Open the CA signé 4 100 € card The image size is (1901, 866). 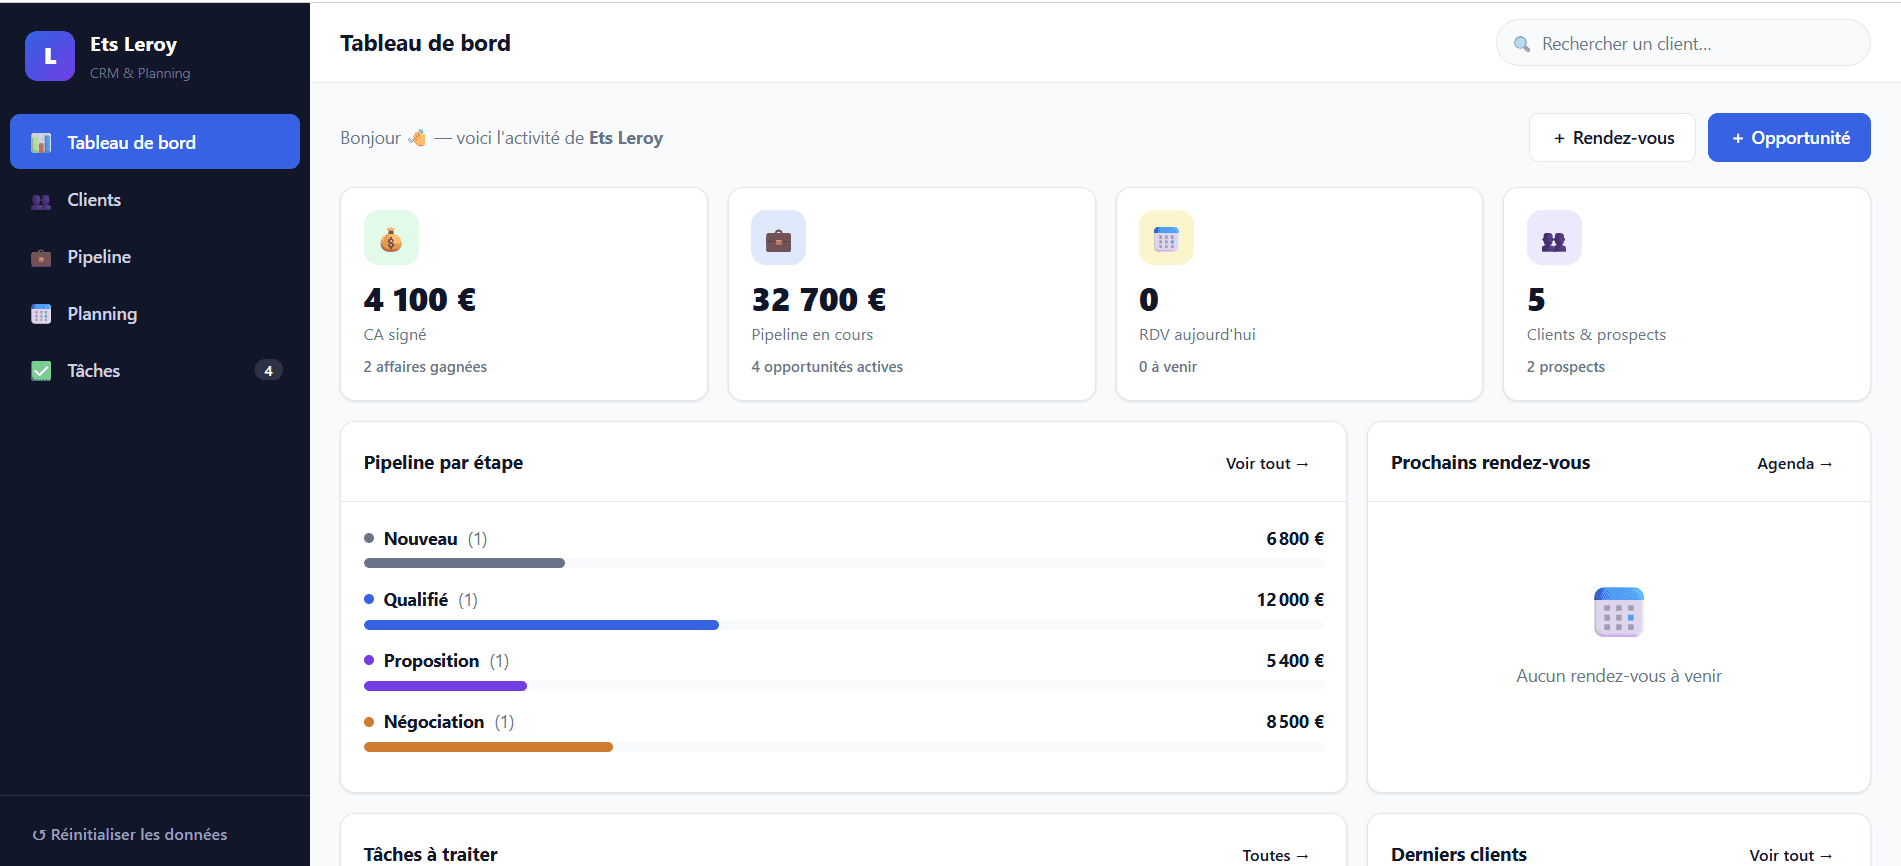(x=524, y=294)
